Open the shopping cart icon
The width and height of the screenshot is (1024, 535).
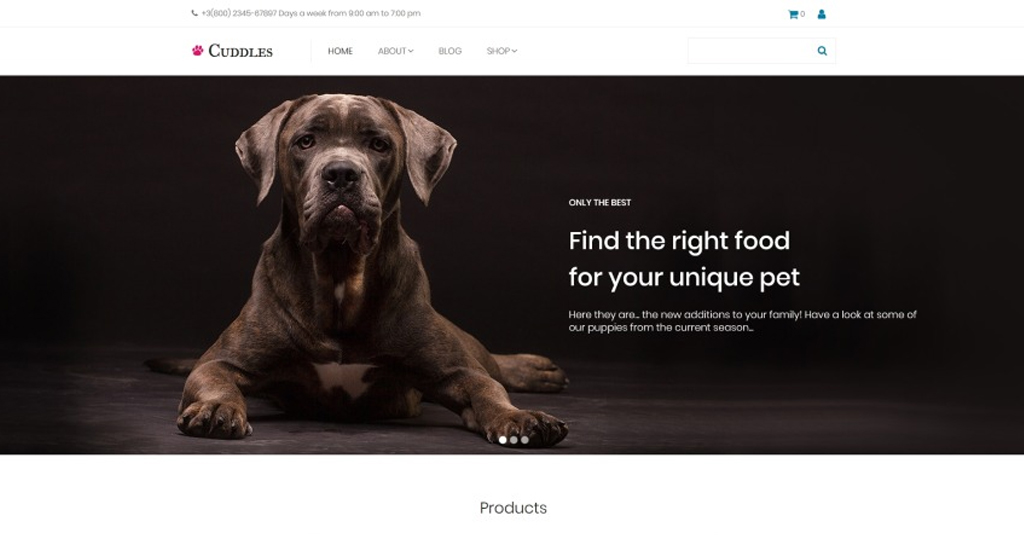[793, 14]
